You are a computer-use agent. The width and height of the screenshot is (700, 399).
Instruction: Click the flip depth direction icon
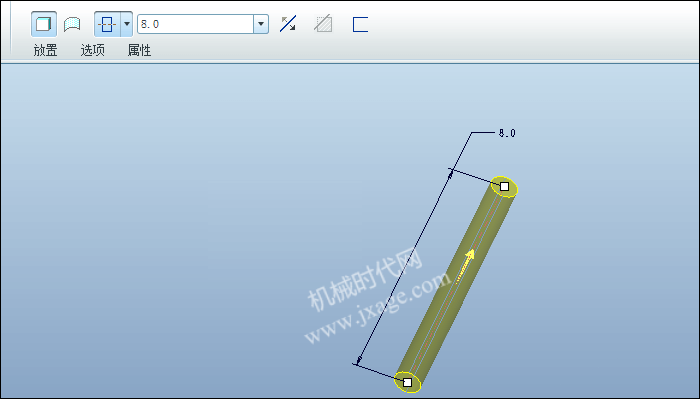tap(288, 24)
